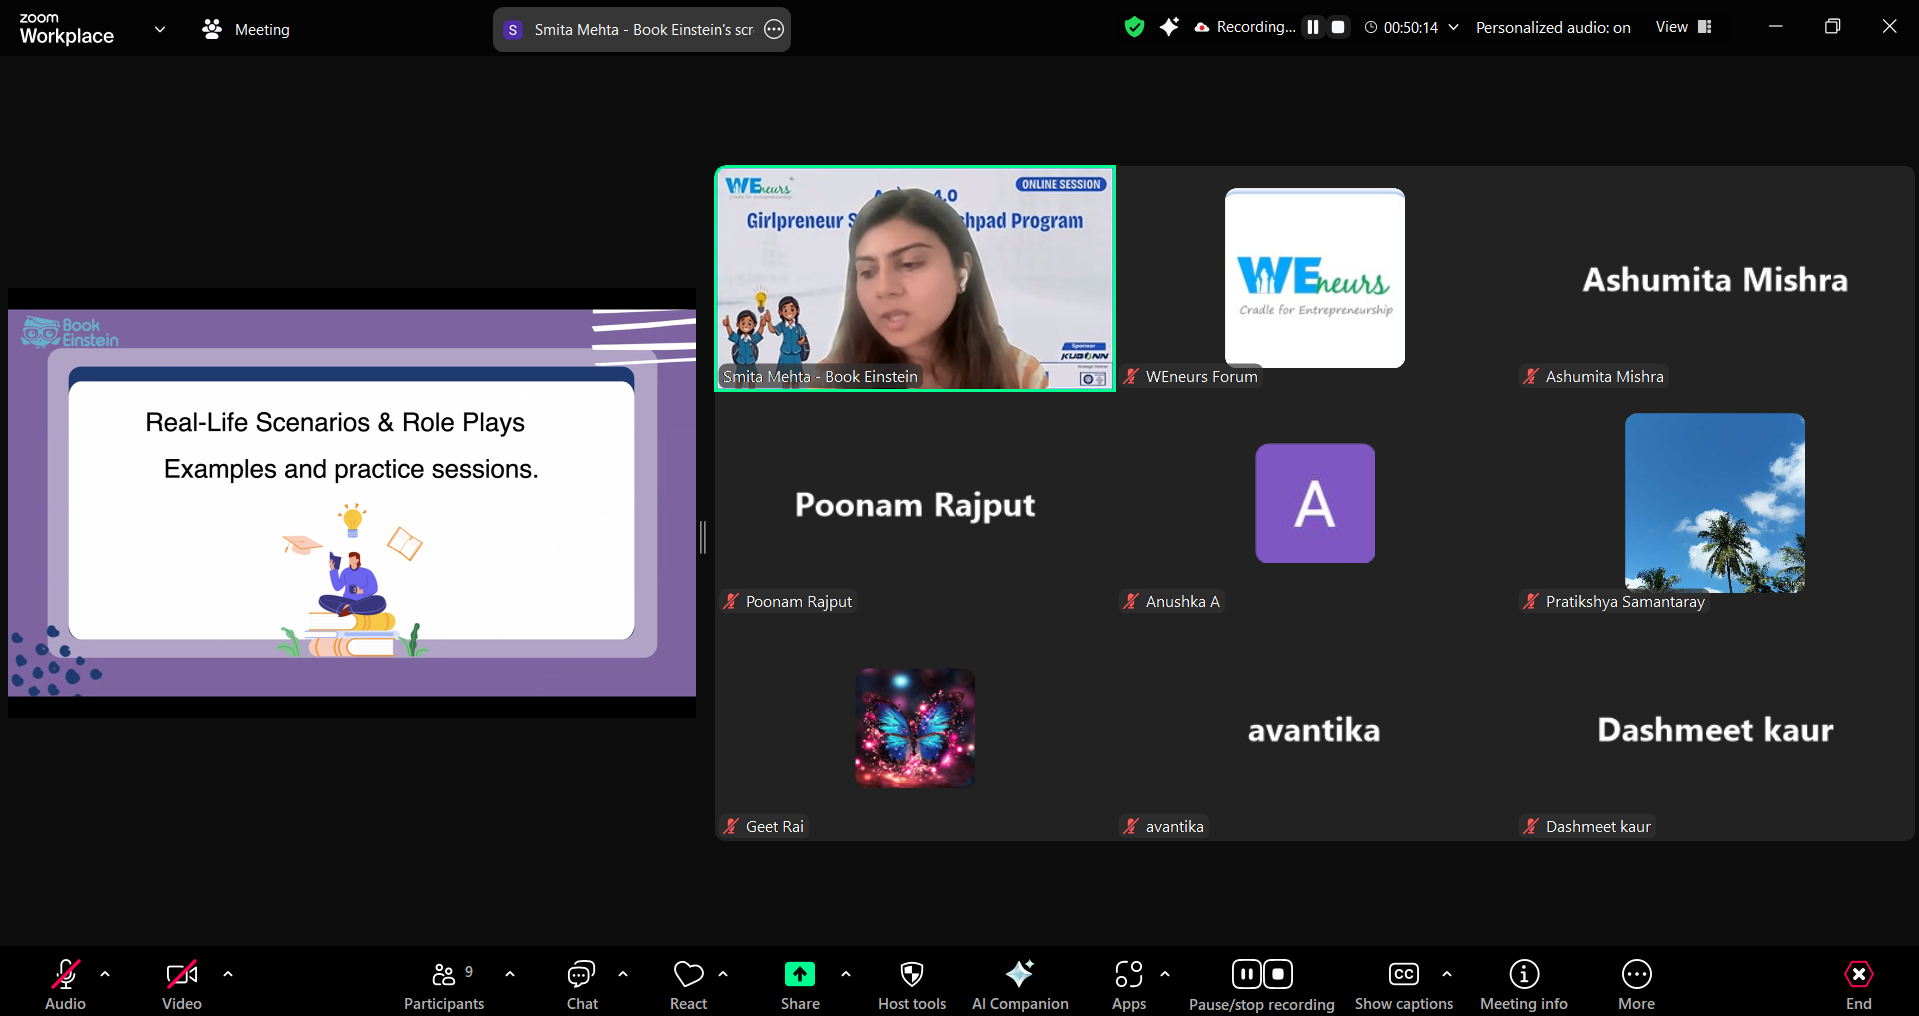Click muted mic icon for Dashmeet kaur
Image resolution: width=1919 pixels, height=1016 pixels.
(1531, 827)
